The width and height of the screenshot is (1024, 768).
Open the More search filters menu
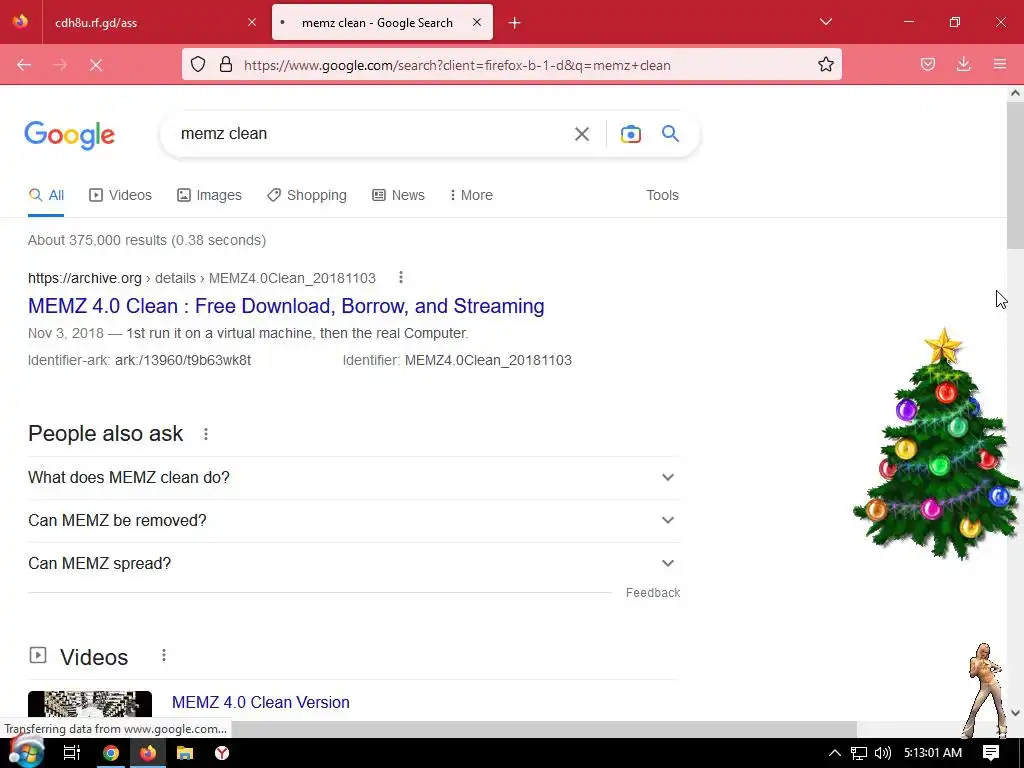(470, 195)
